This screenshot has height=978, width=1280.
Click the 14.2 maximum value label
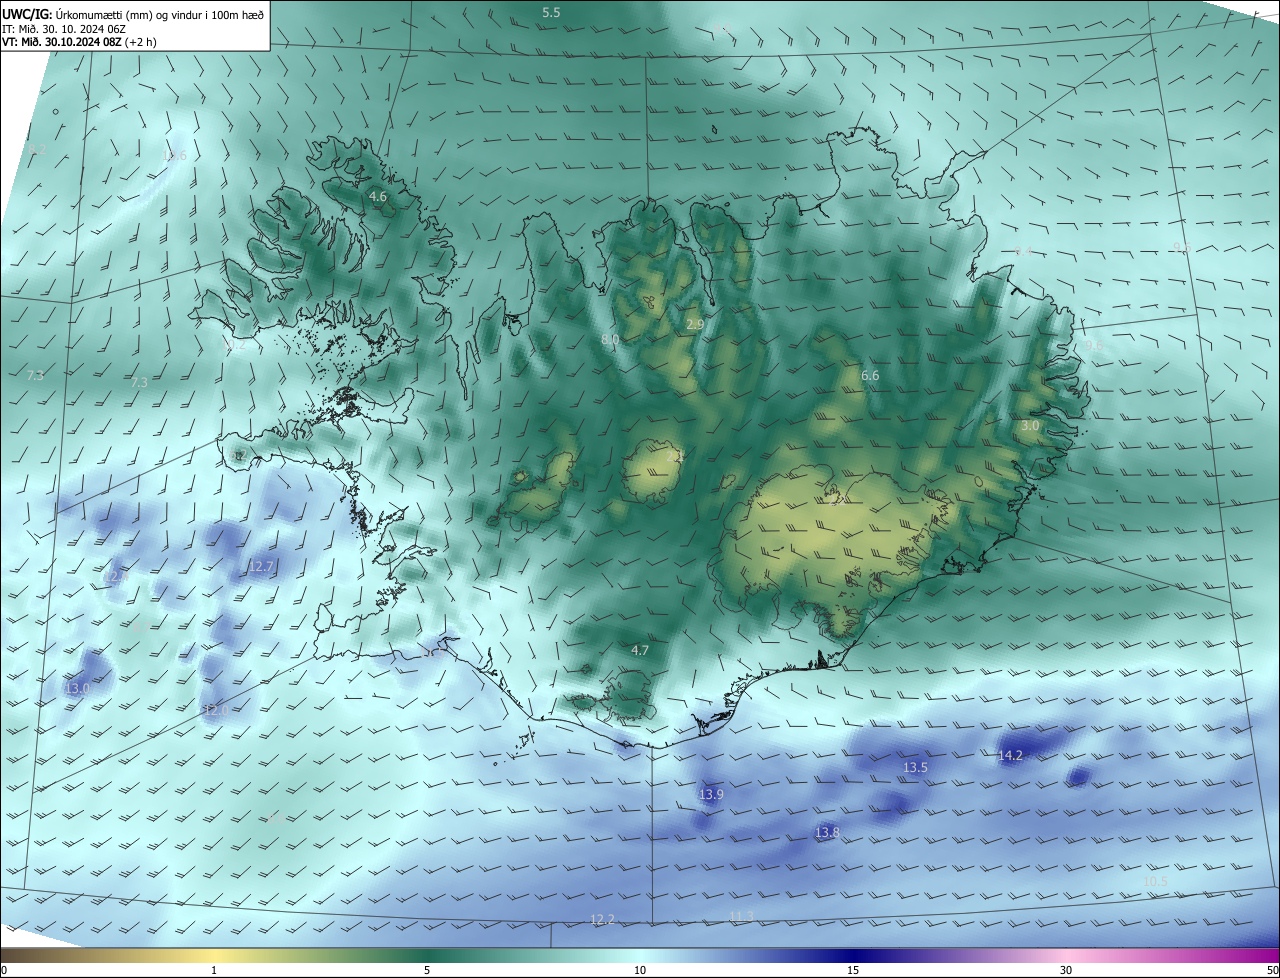point(1011,755)
